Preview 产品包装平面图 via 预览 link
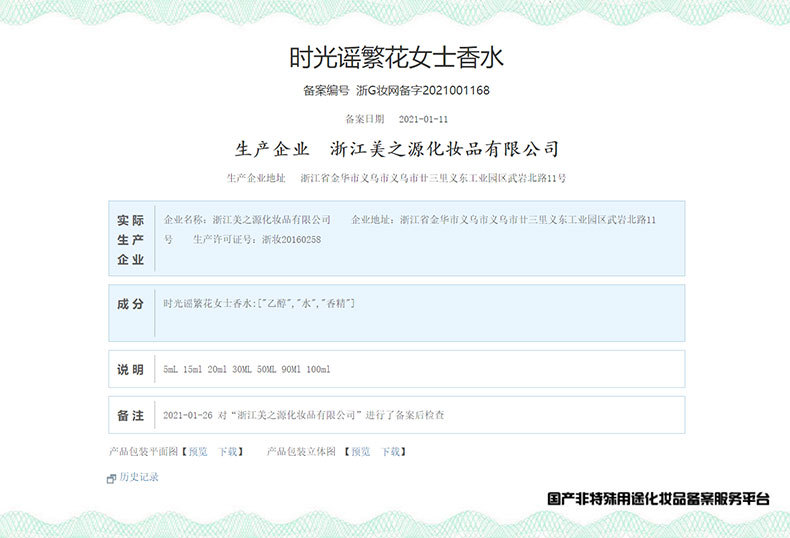790x538 pixels. [198, 452]
